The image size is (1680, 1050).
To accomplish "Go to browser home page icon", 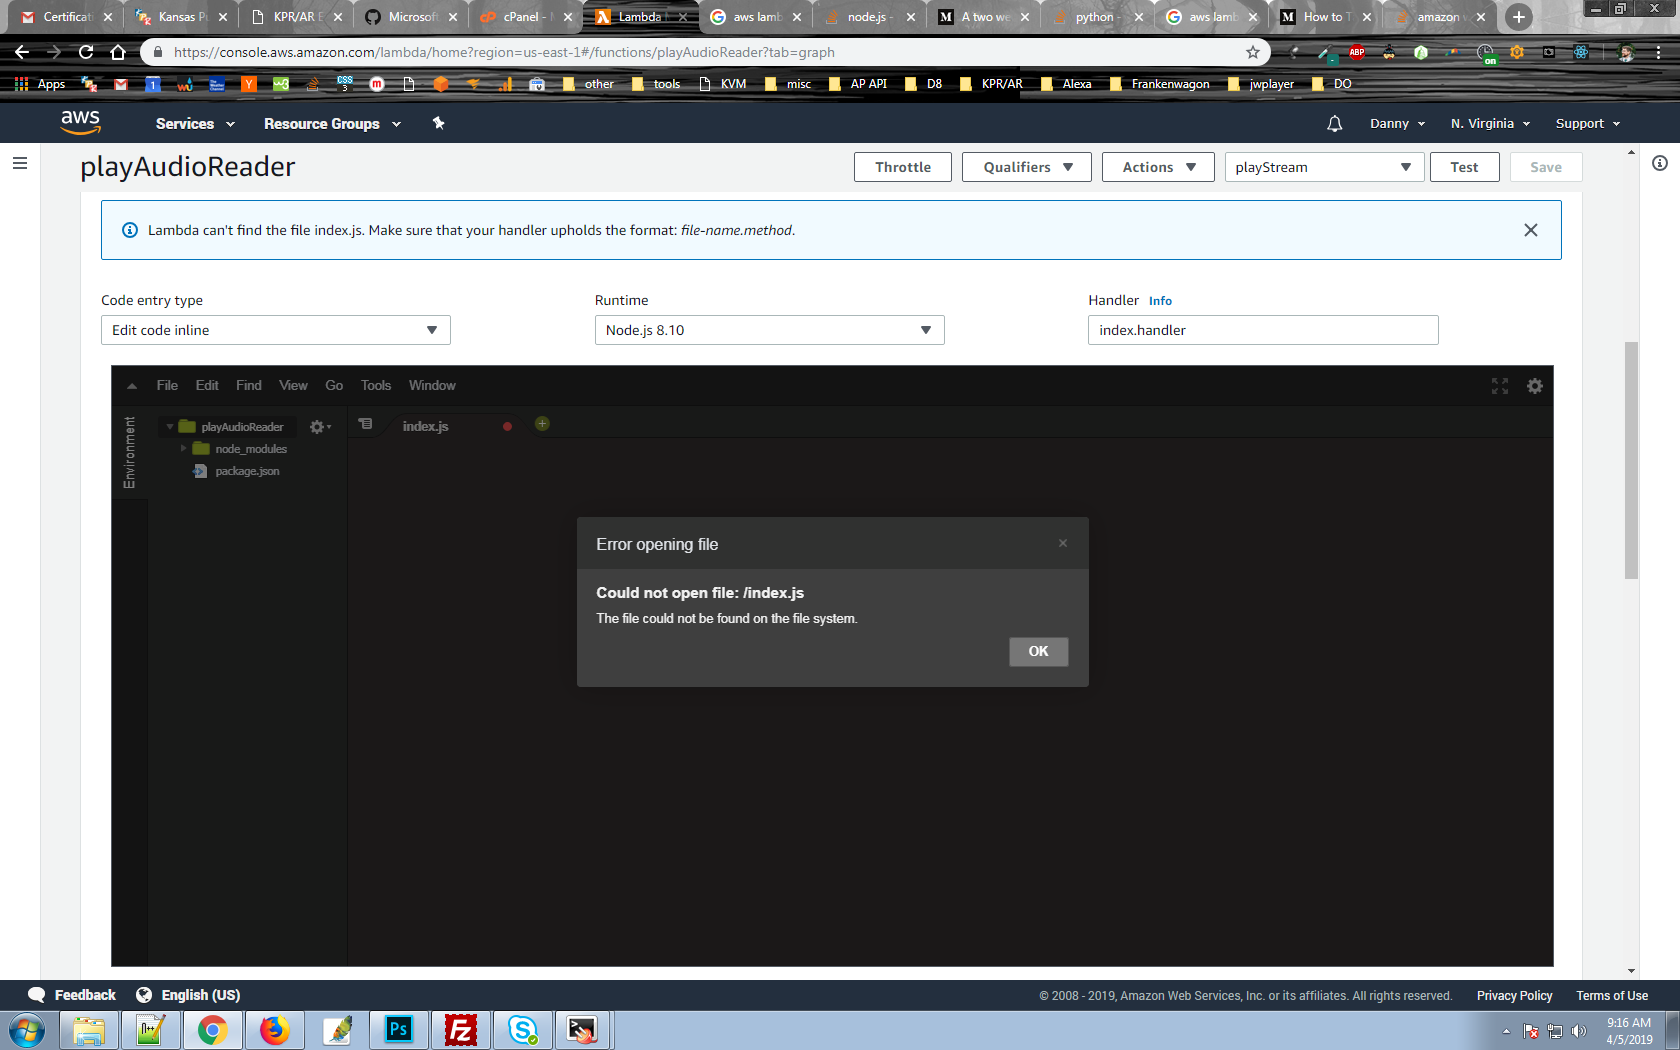I will coord(118,52).
